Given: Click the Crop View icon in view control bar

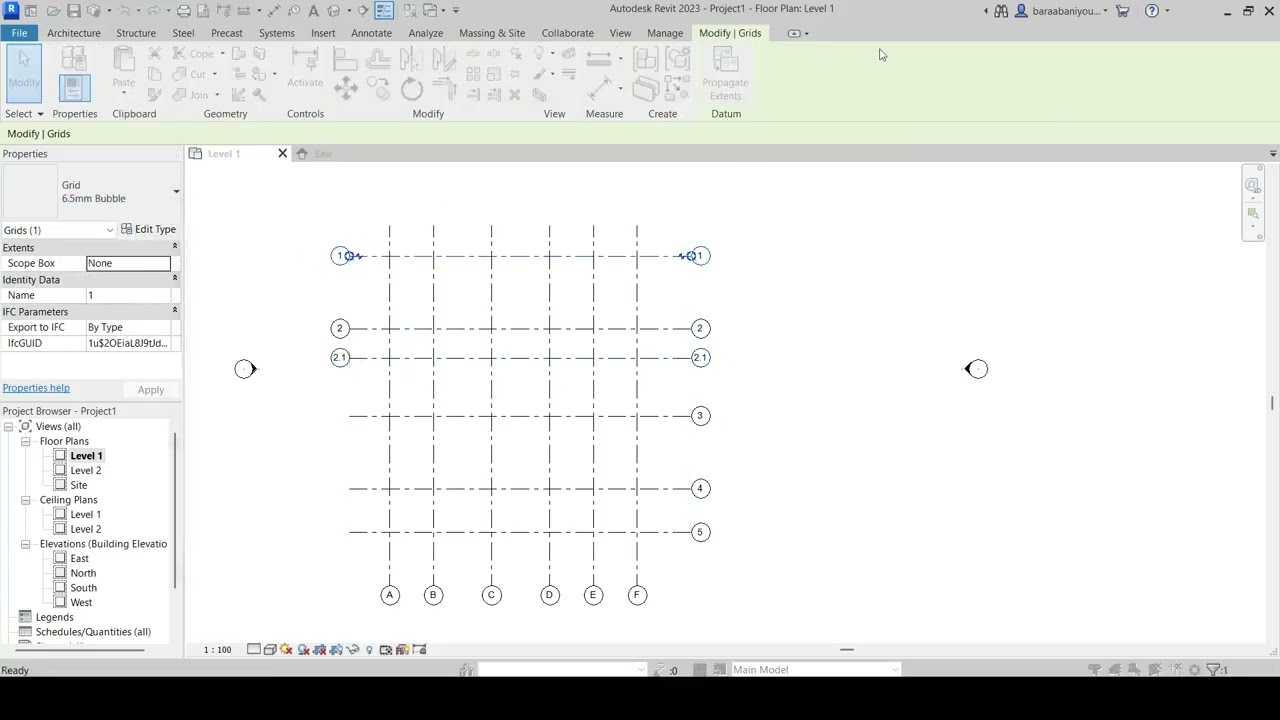Looking at the screenshot, I should (x=320, y=650).
